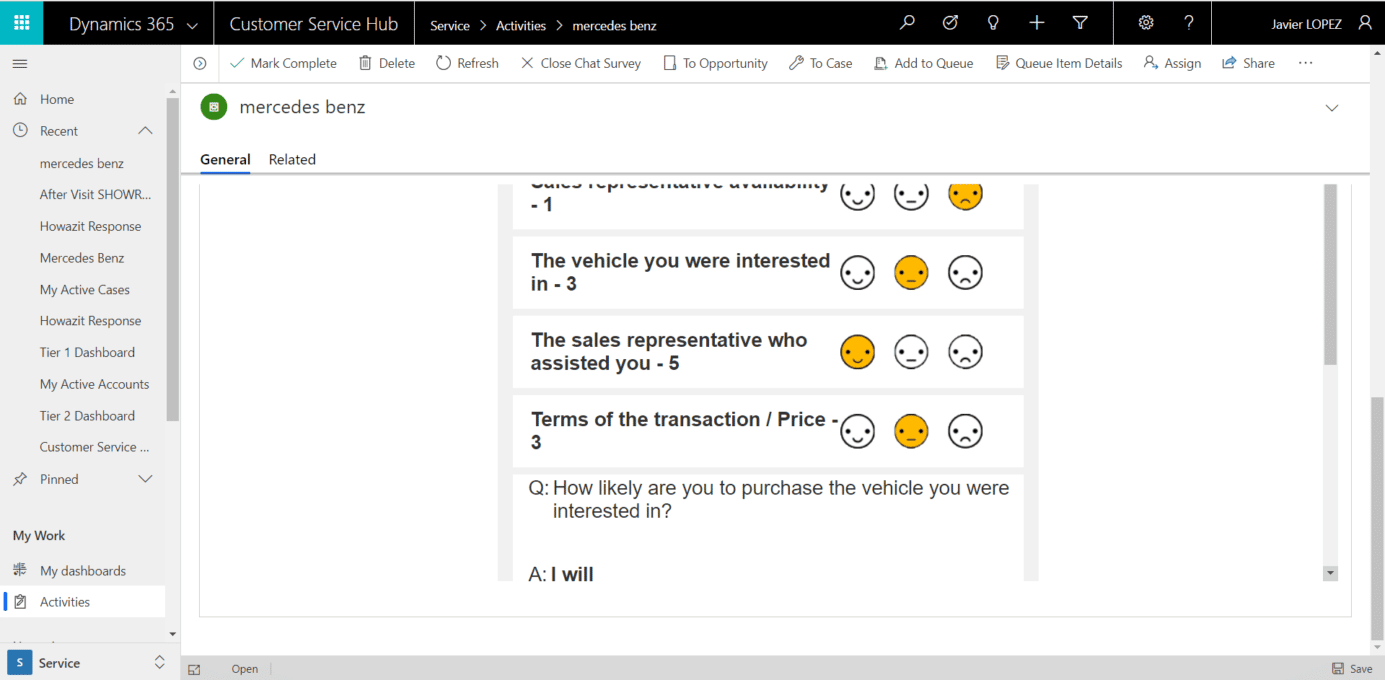
Task: Open Customer Service Hub app title
Action: coord(314,24)
